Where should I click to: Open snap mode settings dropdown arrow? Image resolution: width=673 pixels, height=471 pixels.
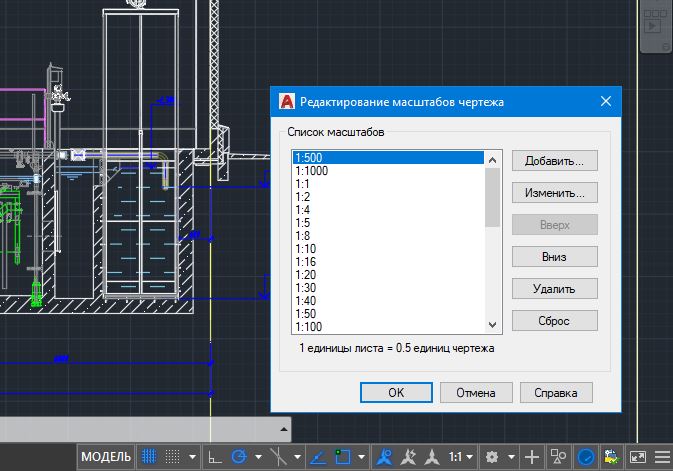click(x=193, y=457)
